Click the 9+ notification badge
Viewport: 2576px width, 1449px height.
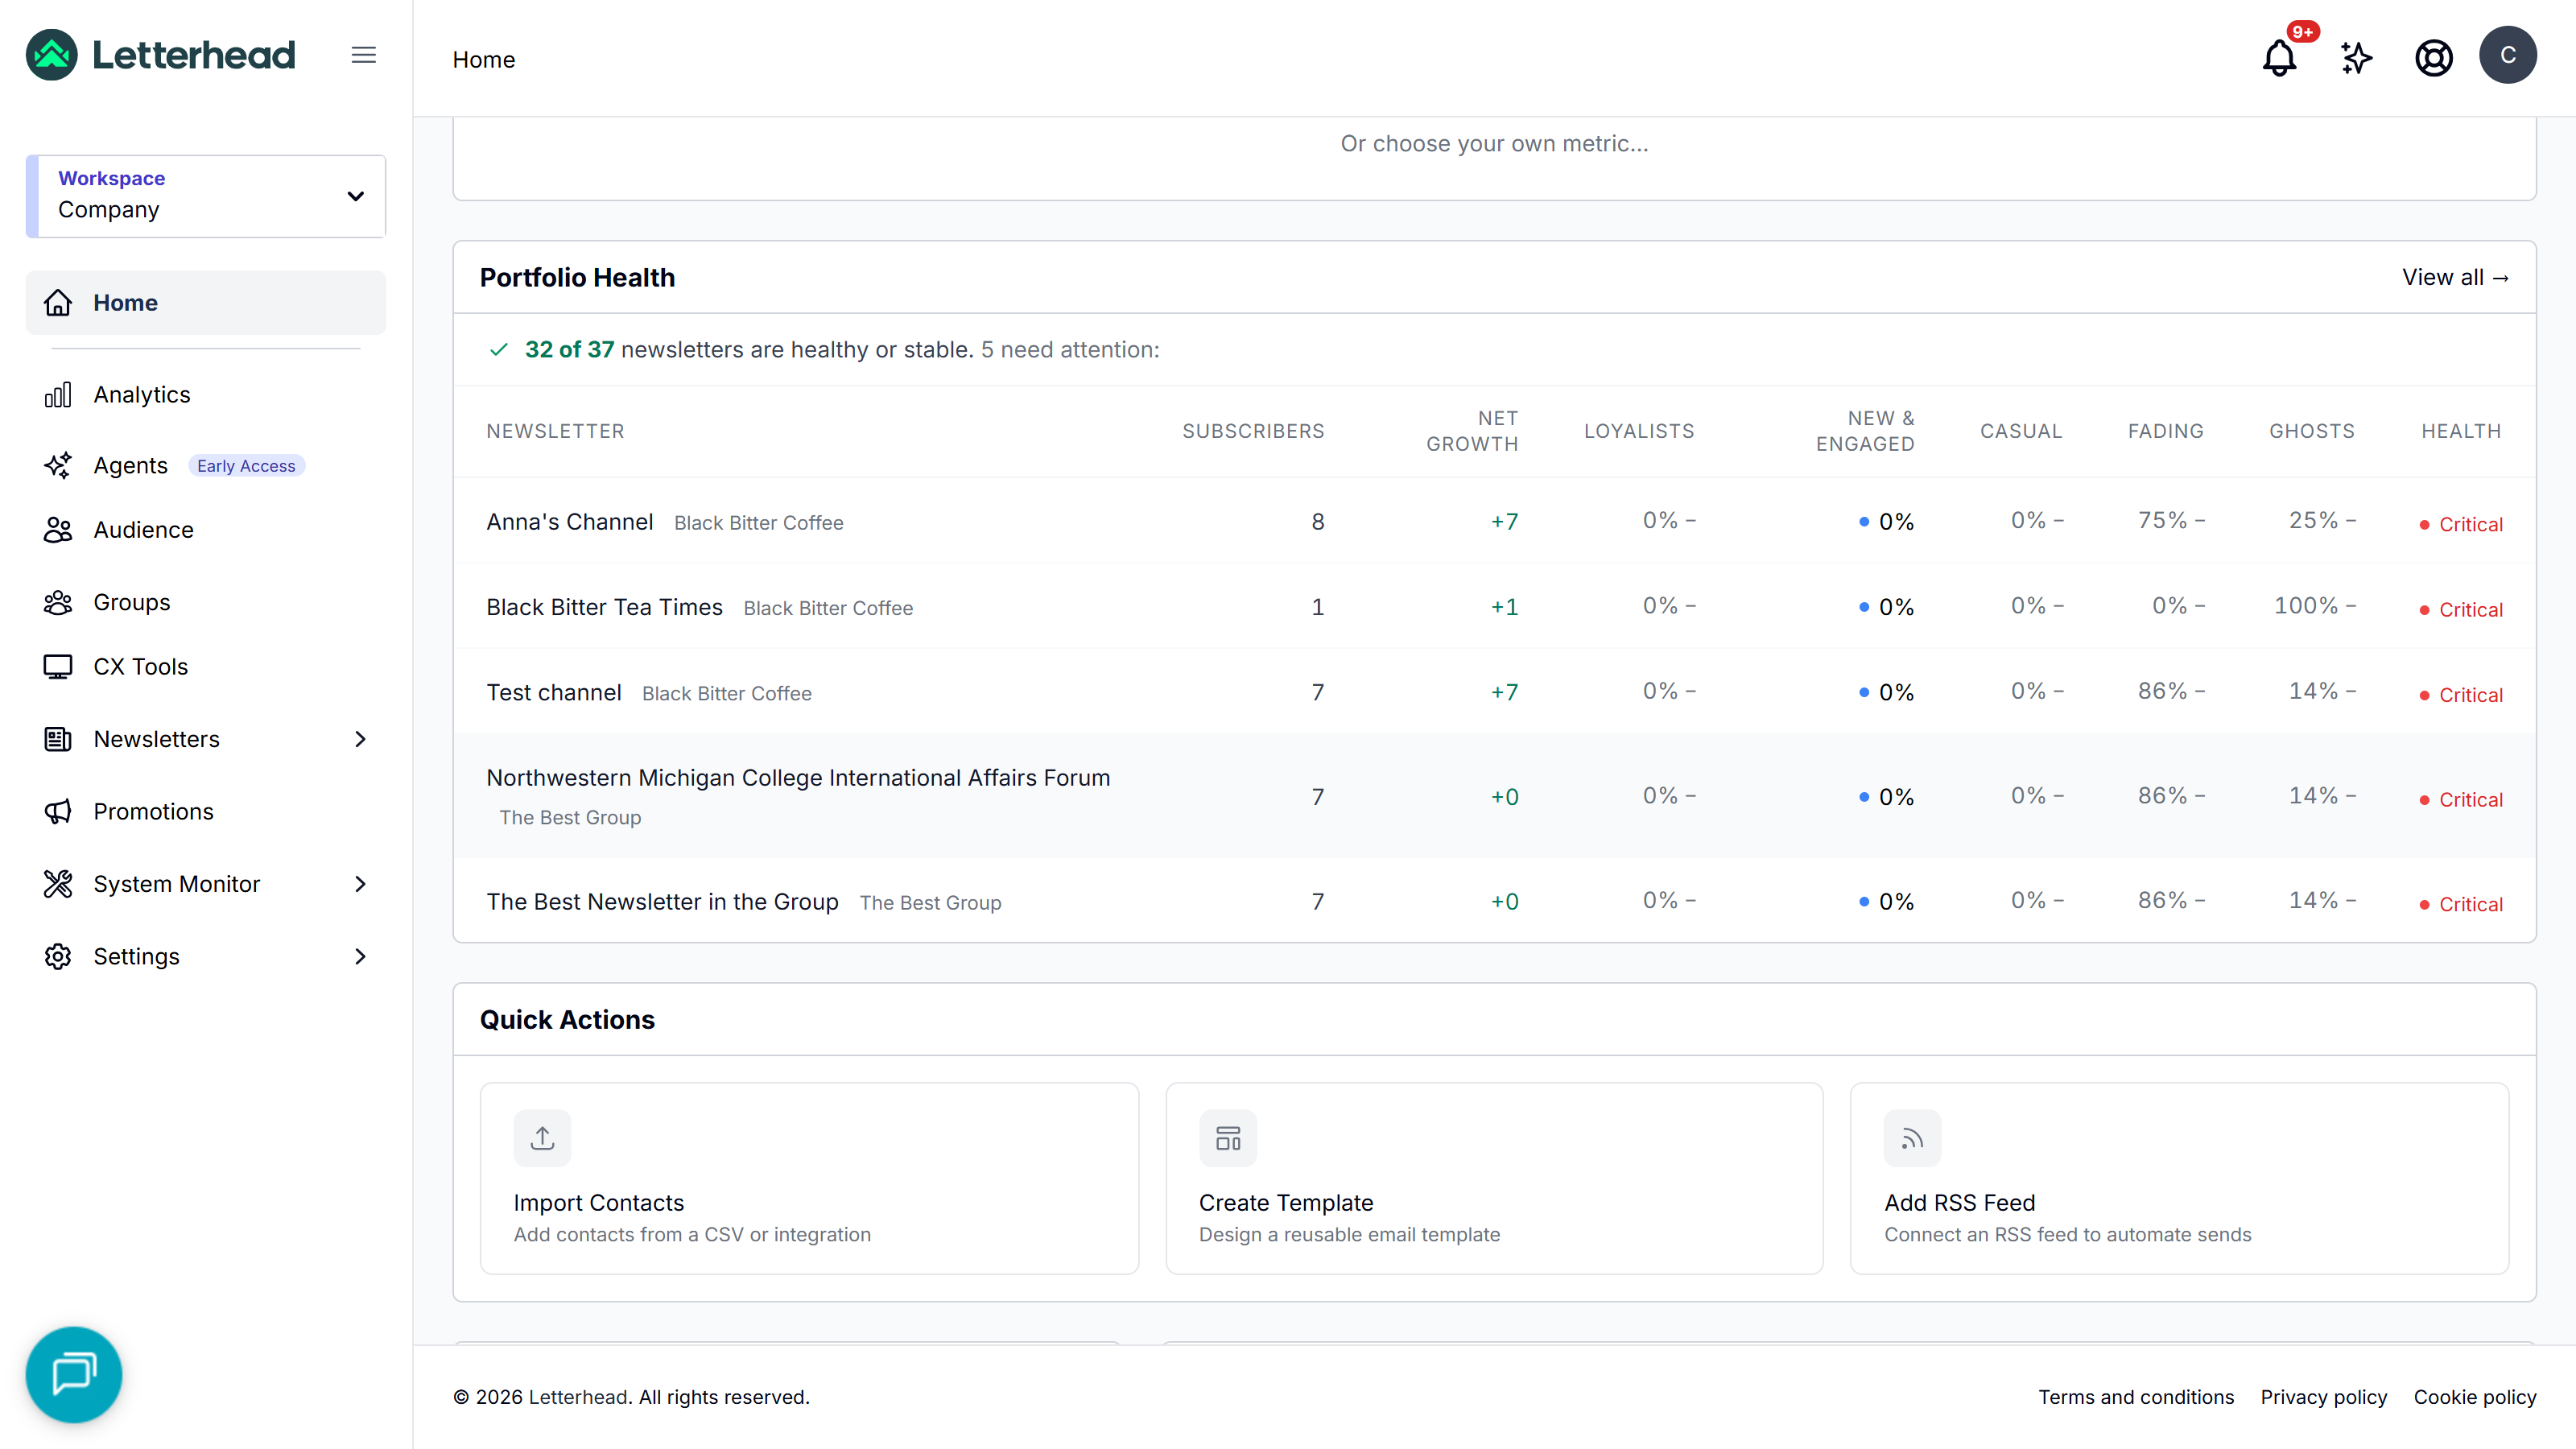coord(2303,31)
